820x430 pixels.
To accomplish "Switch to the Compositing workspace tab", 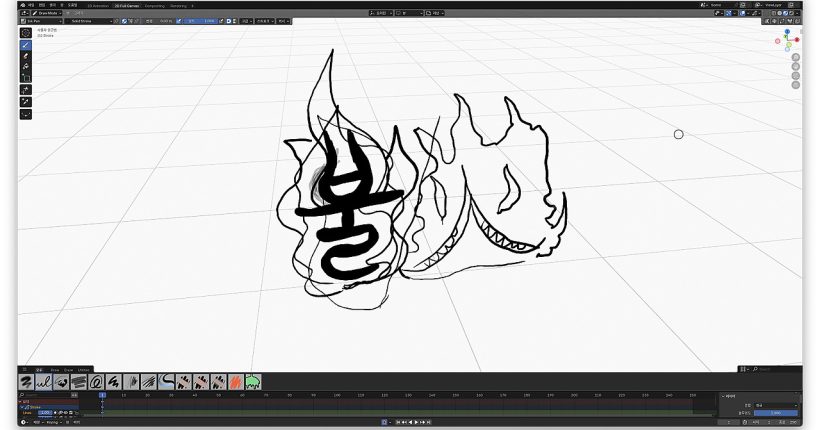I will click(x=154, y=5).
